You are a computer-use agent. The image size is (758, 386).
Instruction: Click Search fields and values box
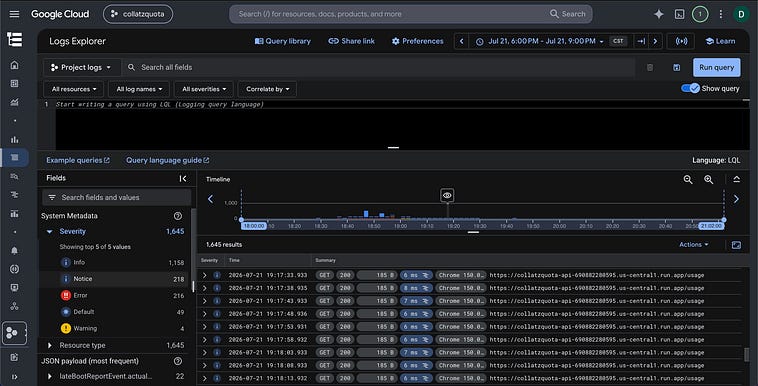117,197
